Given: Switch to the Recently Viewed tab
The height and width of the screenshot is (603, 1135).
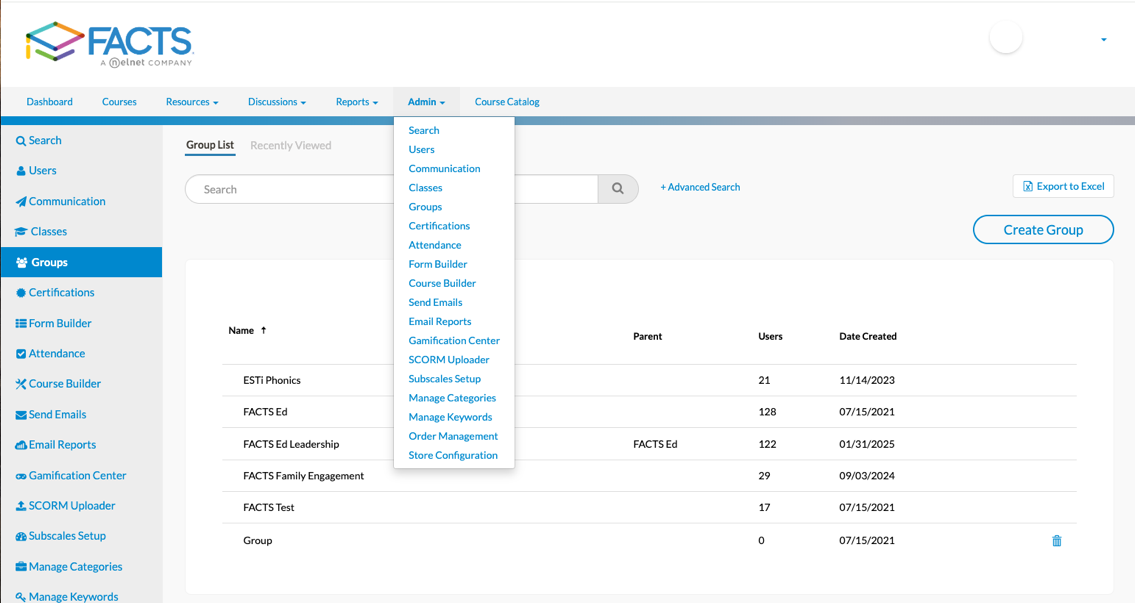Looking at the screenshot, I should [x=291, y=146].
